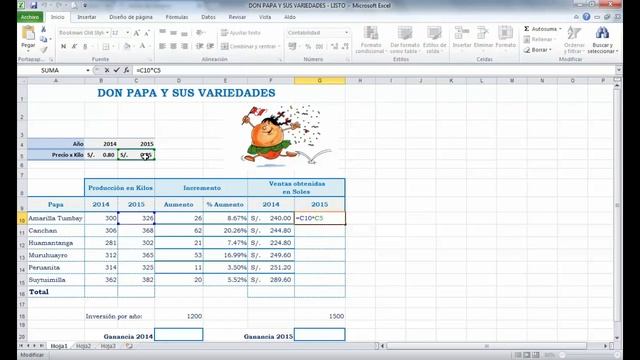Click the Autosuma sigma button
The height and width of the screenshot is (360, 640).
(x=542, y=29)
